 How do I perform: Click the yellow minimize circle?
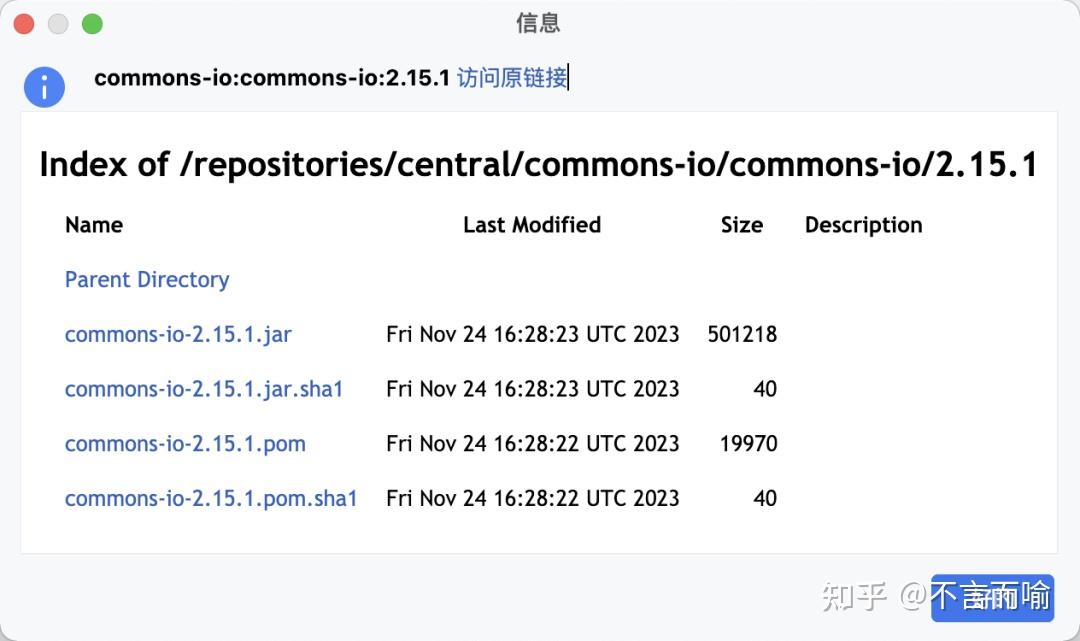58,22
